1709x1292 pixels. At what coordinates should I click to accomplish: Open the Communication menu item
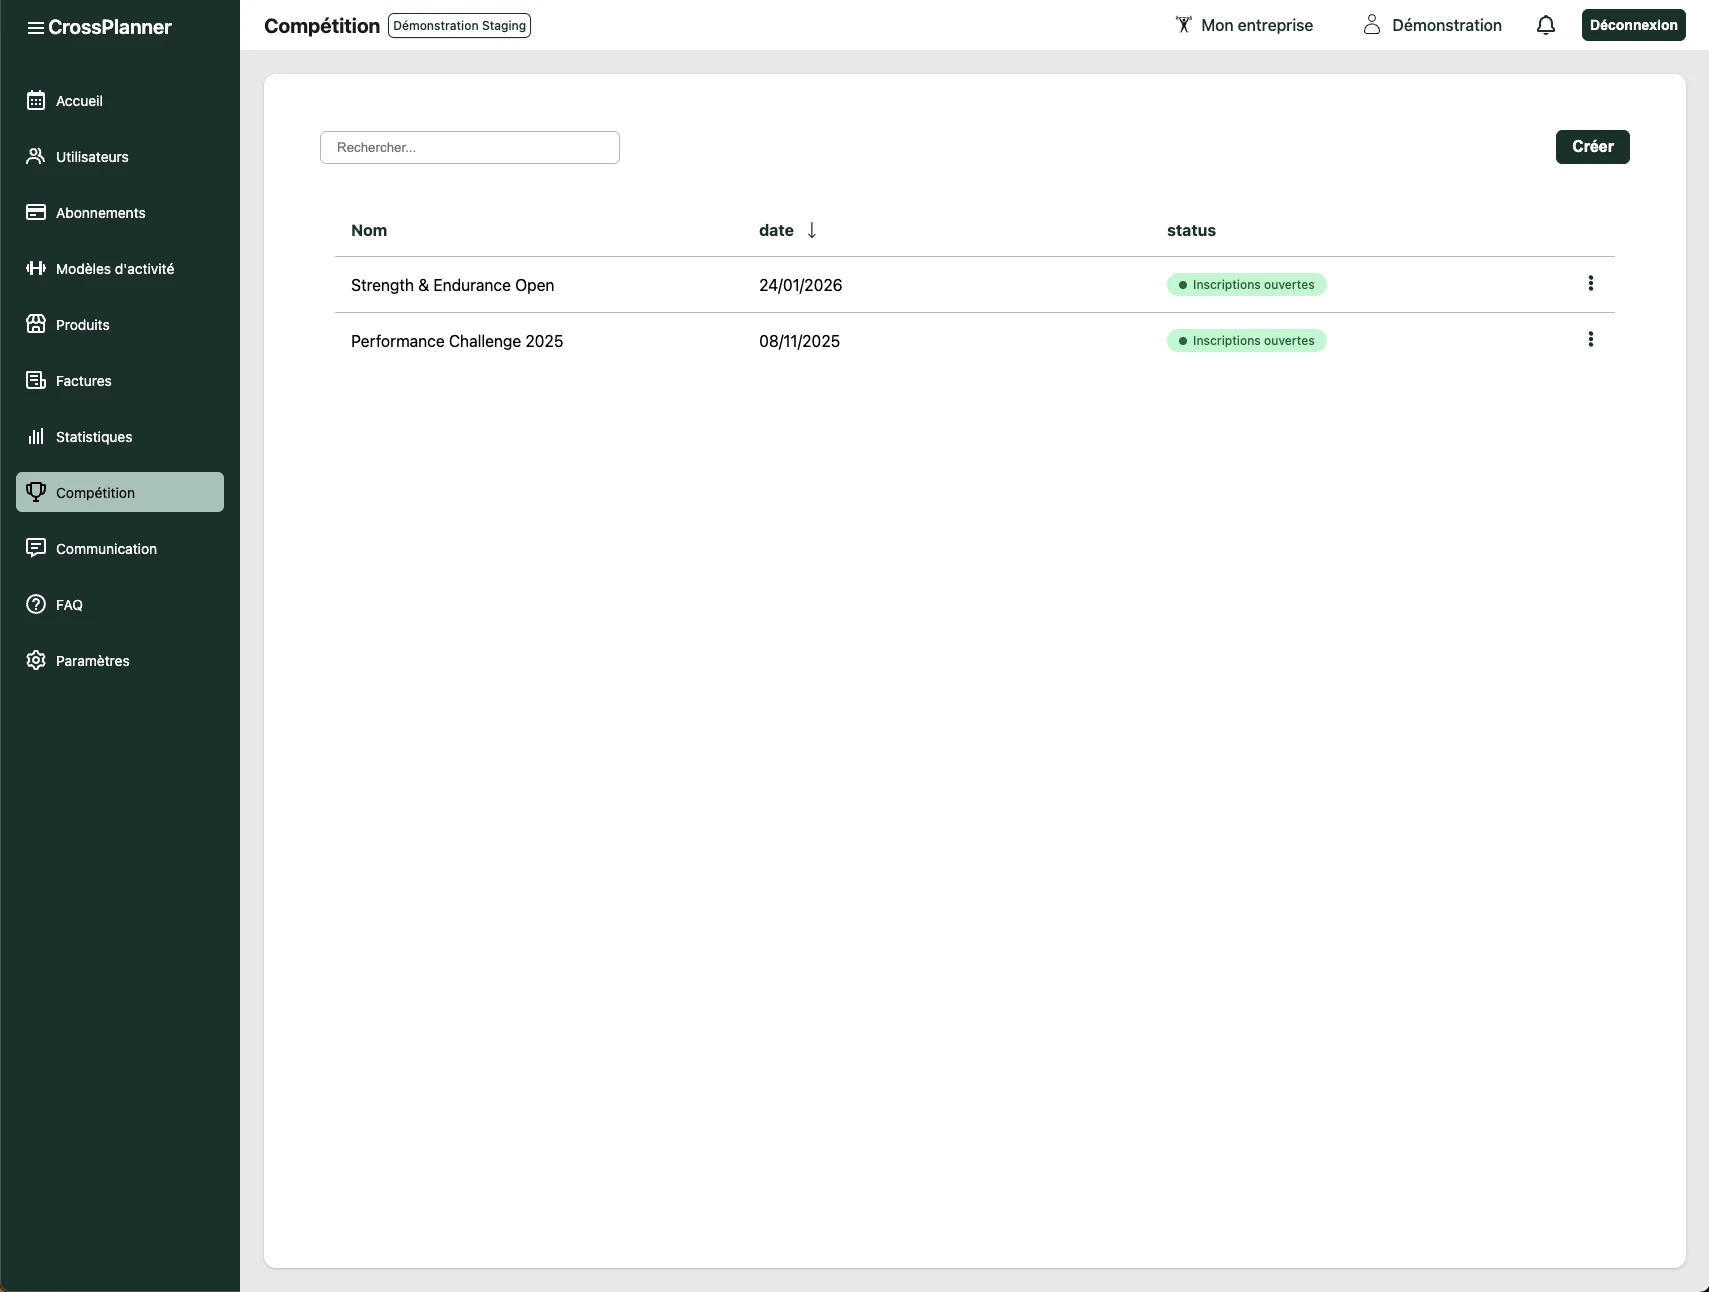click(106, 549)
